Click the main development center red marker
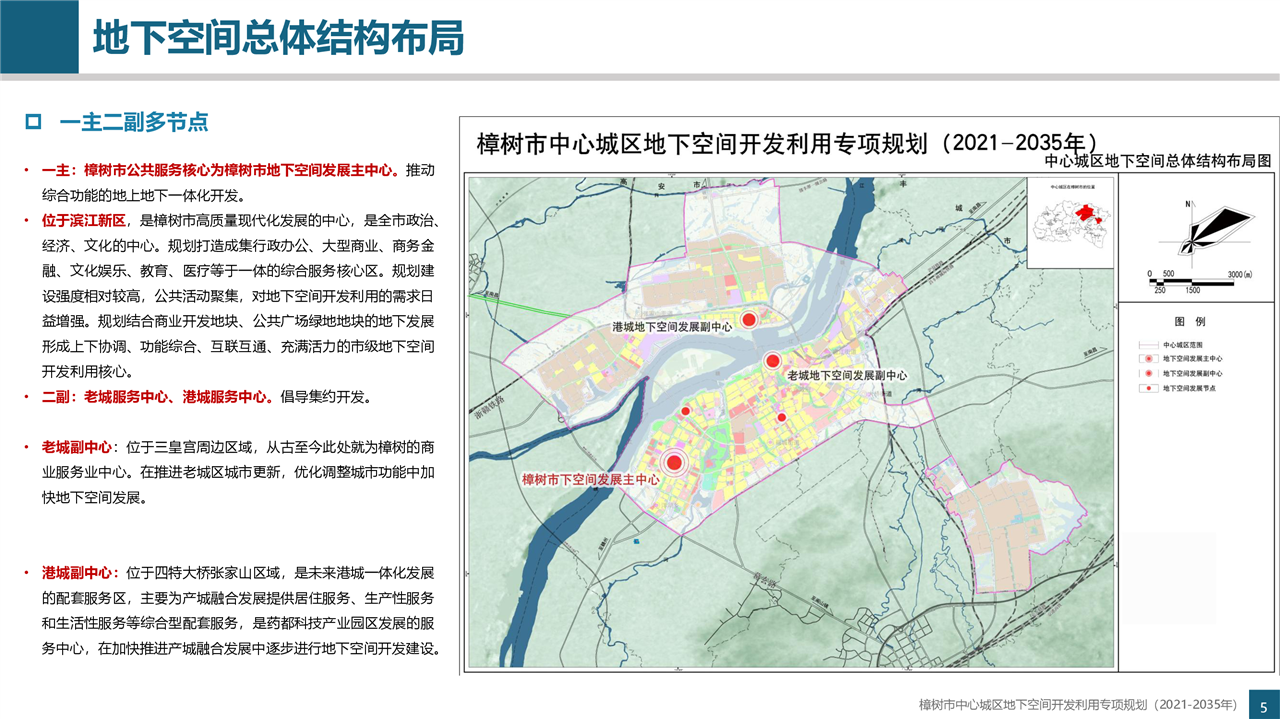The width and height of the screenshot is (1280, 719). point(674,462)
